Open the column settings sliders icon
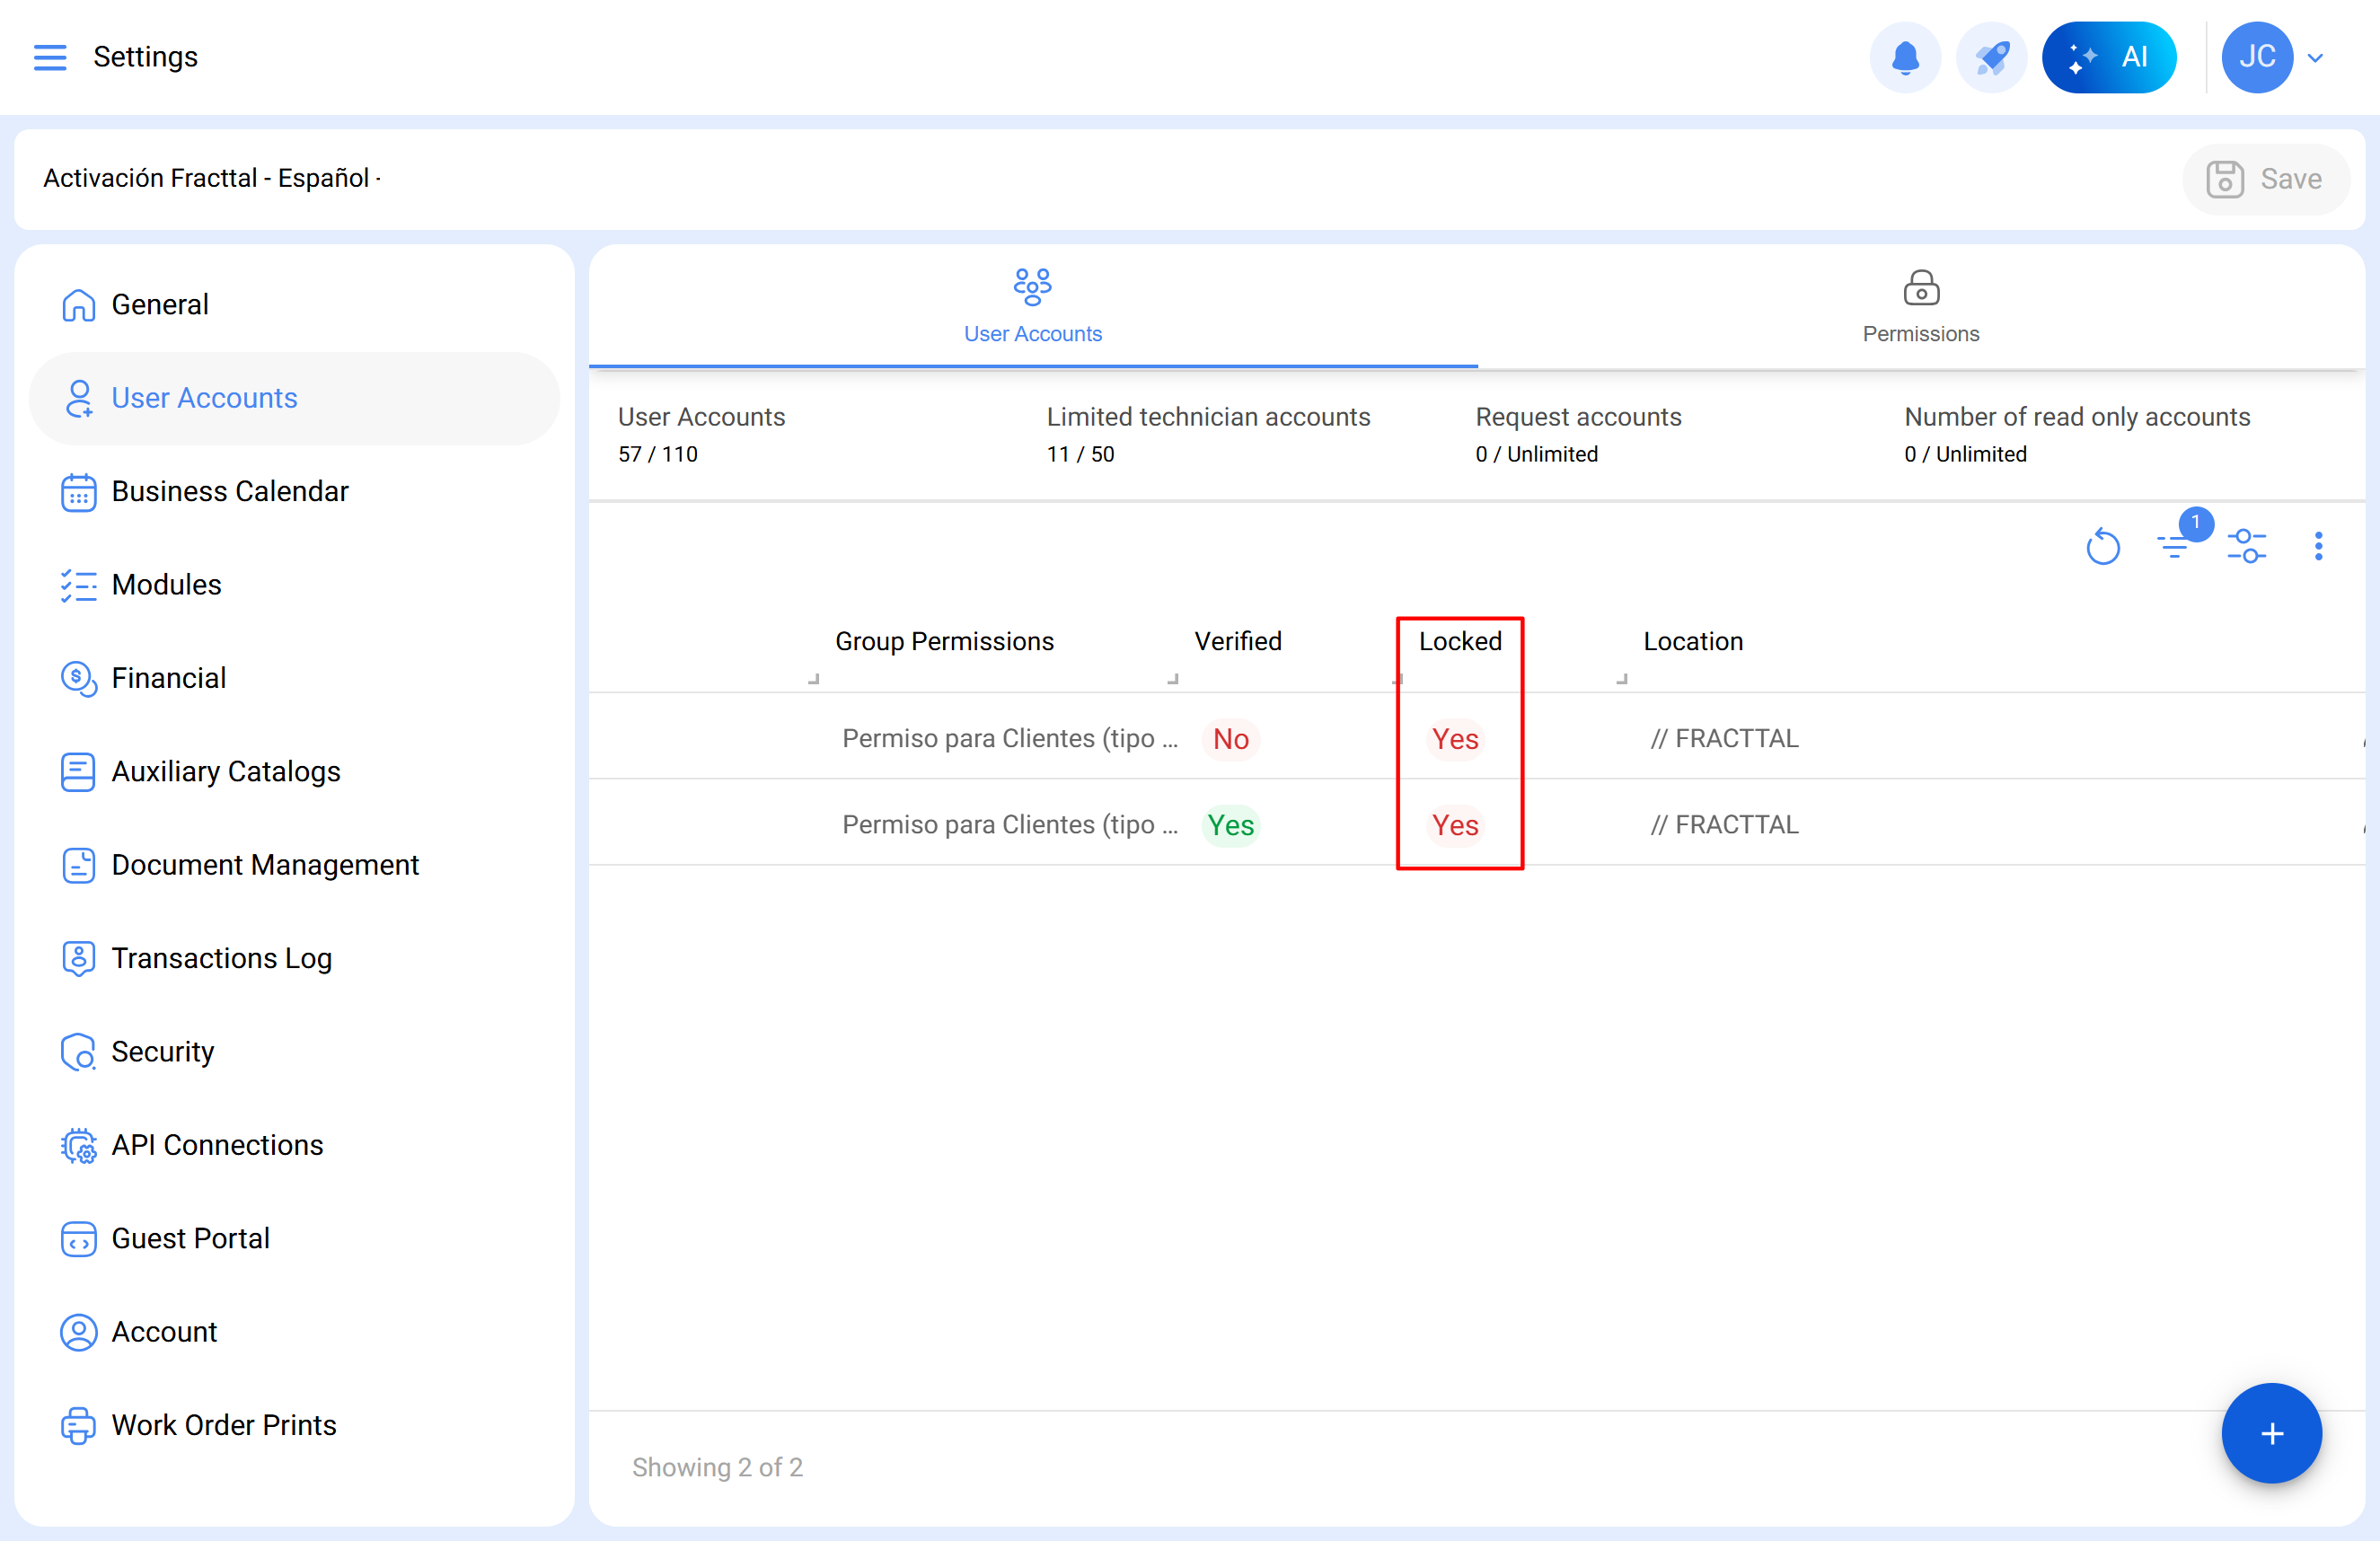Screen dimensions: 2380x1541 tap(2246, 546)
